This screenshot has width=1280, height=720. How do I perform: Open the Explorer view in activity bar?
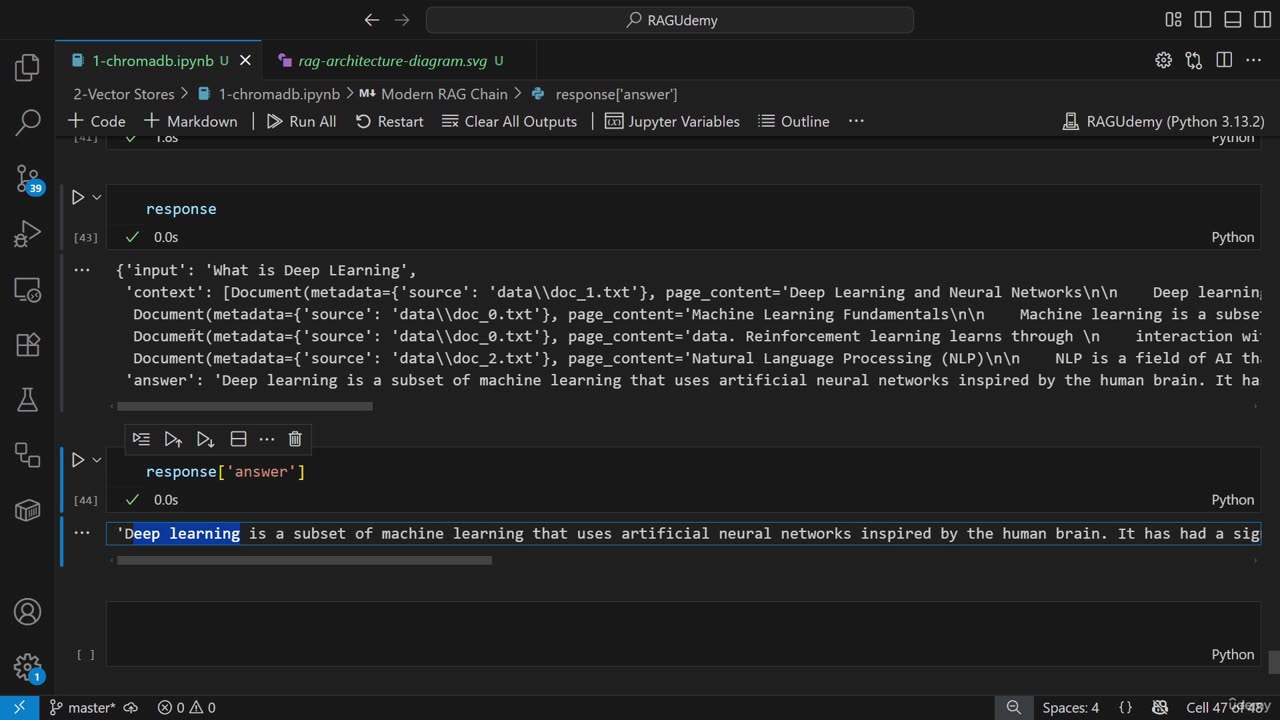click(28, 68)
